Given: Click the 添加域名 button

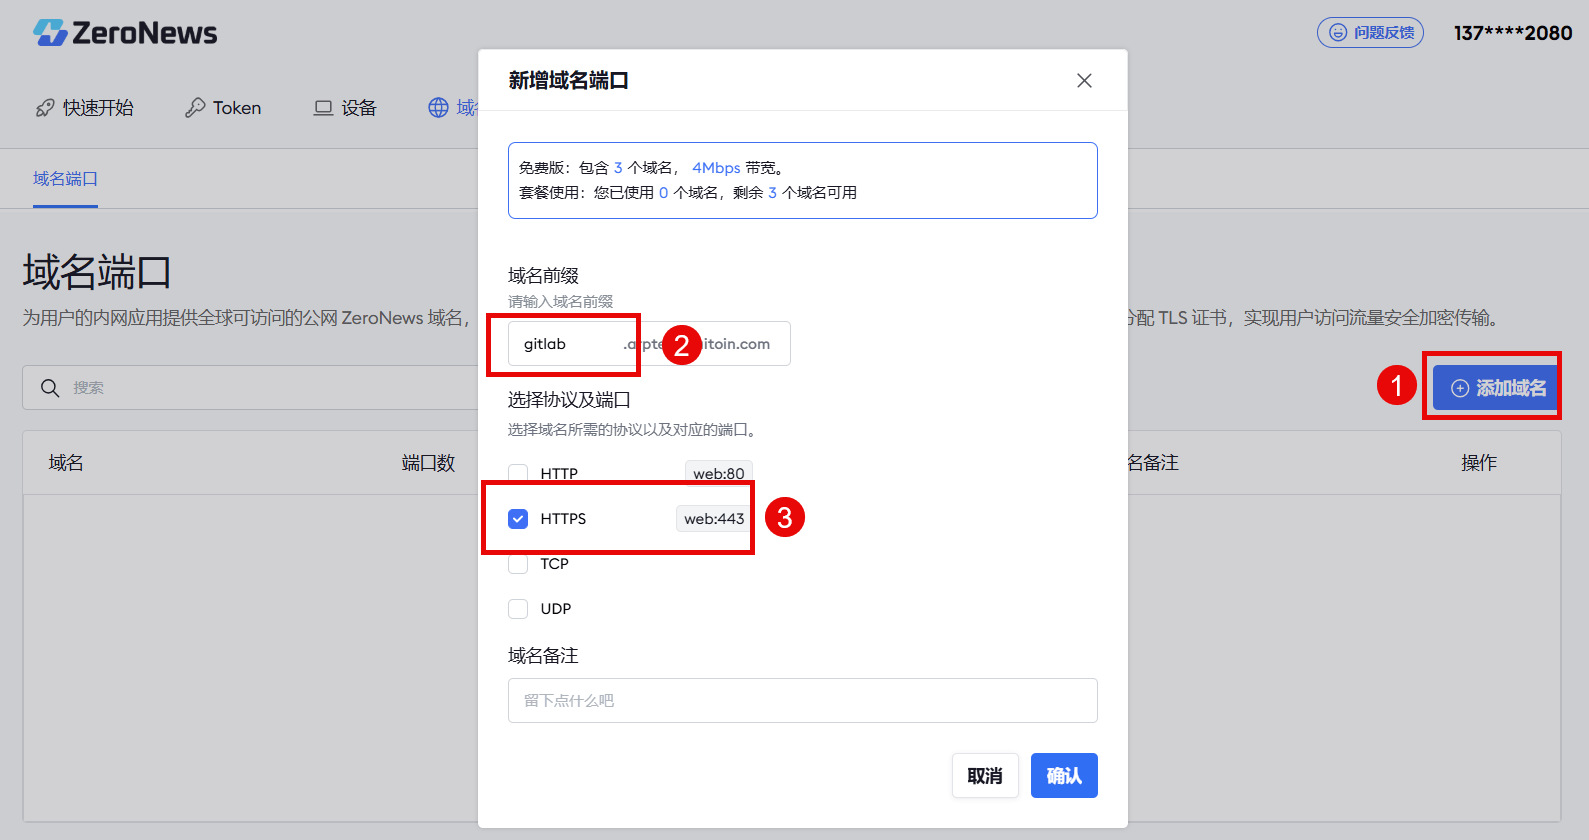Looking at the screenshot, I should 1497,387.
